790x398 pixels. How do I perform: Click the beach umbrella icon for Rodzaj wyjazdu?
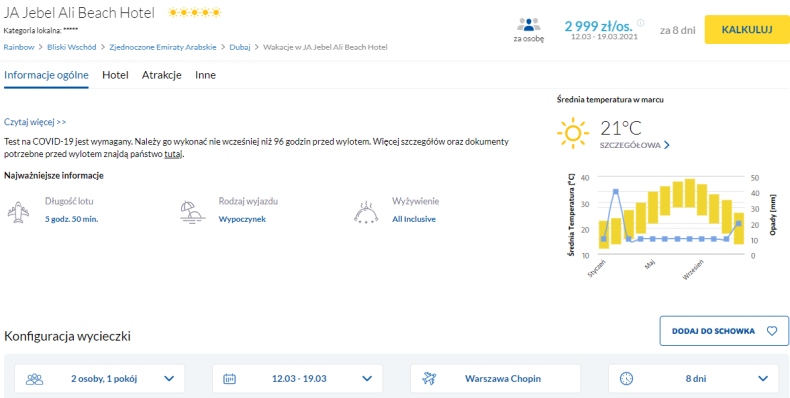[x=192, y=212]
